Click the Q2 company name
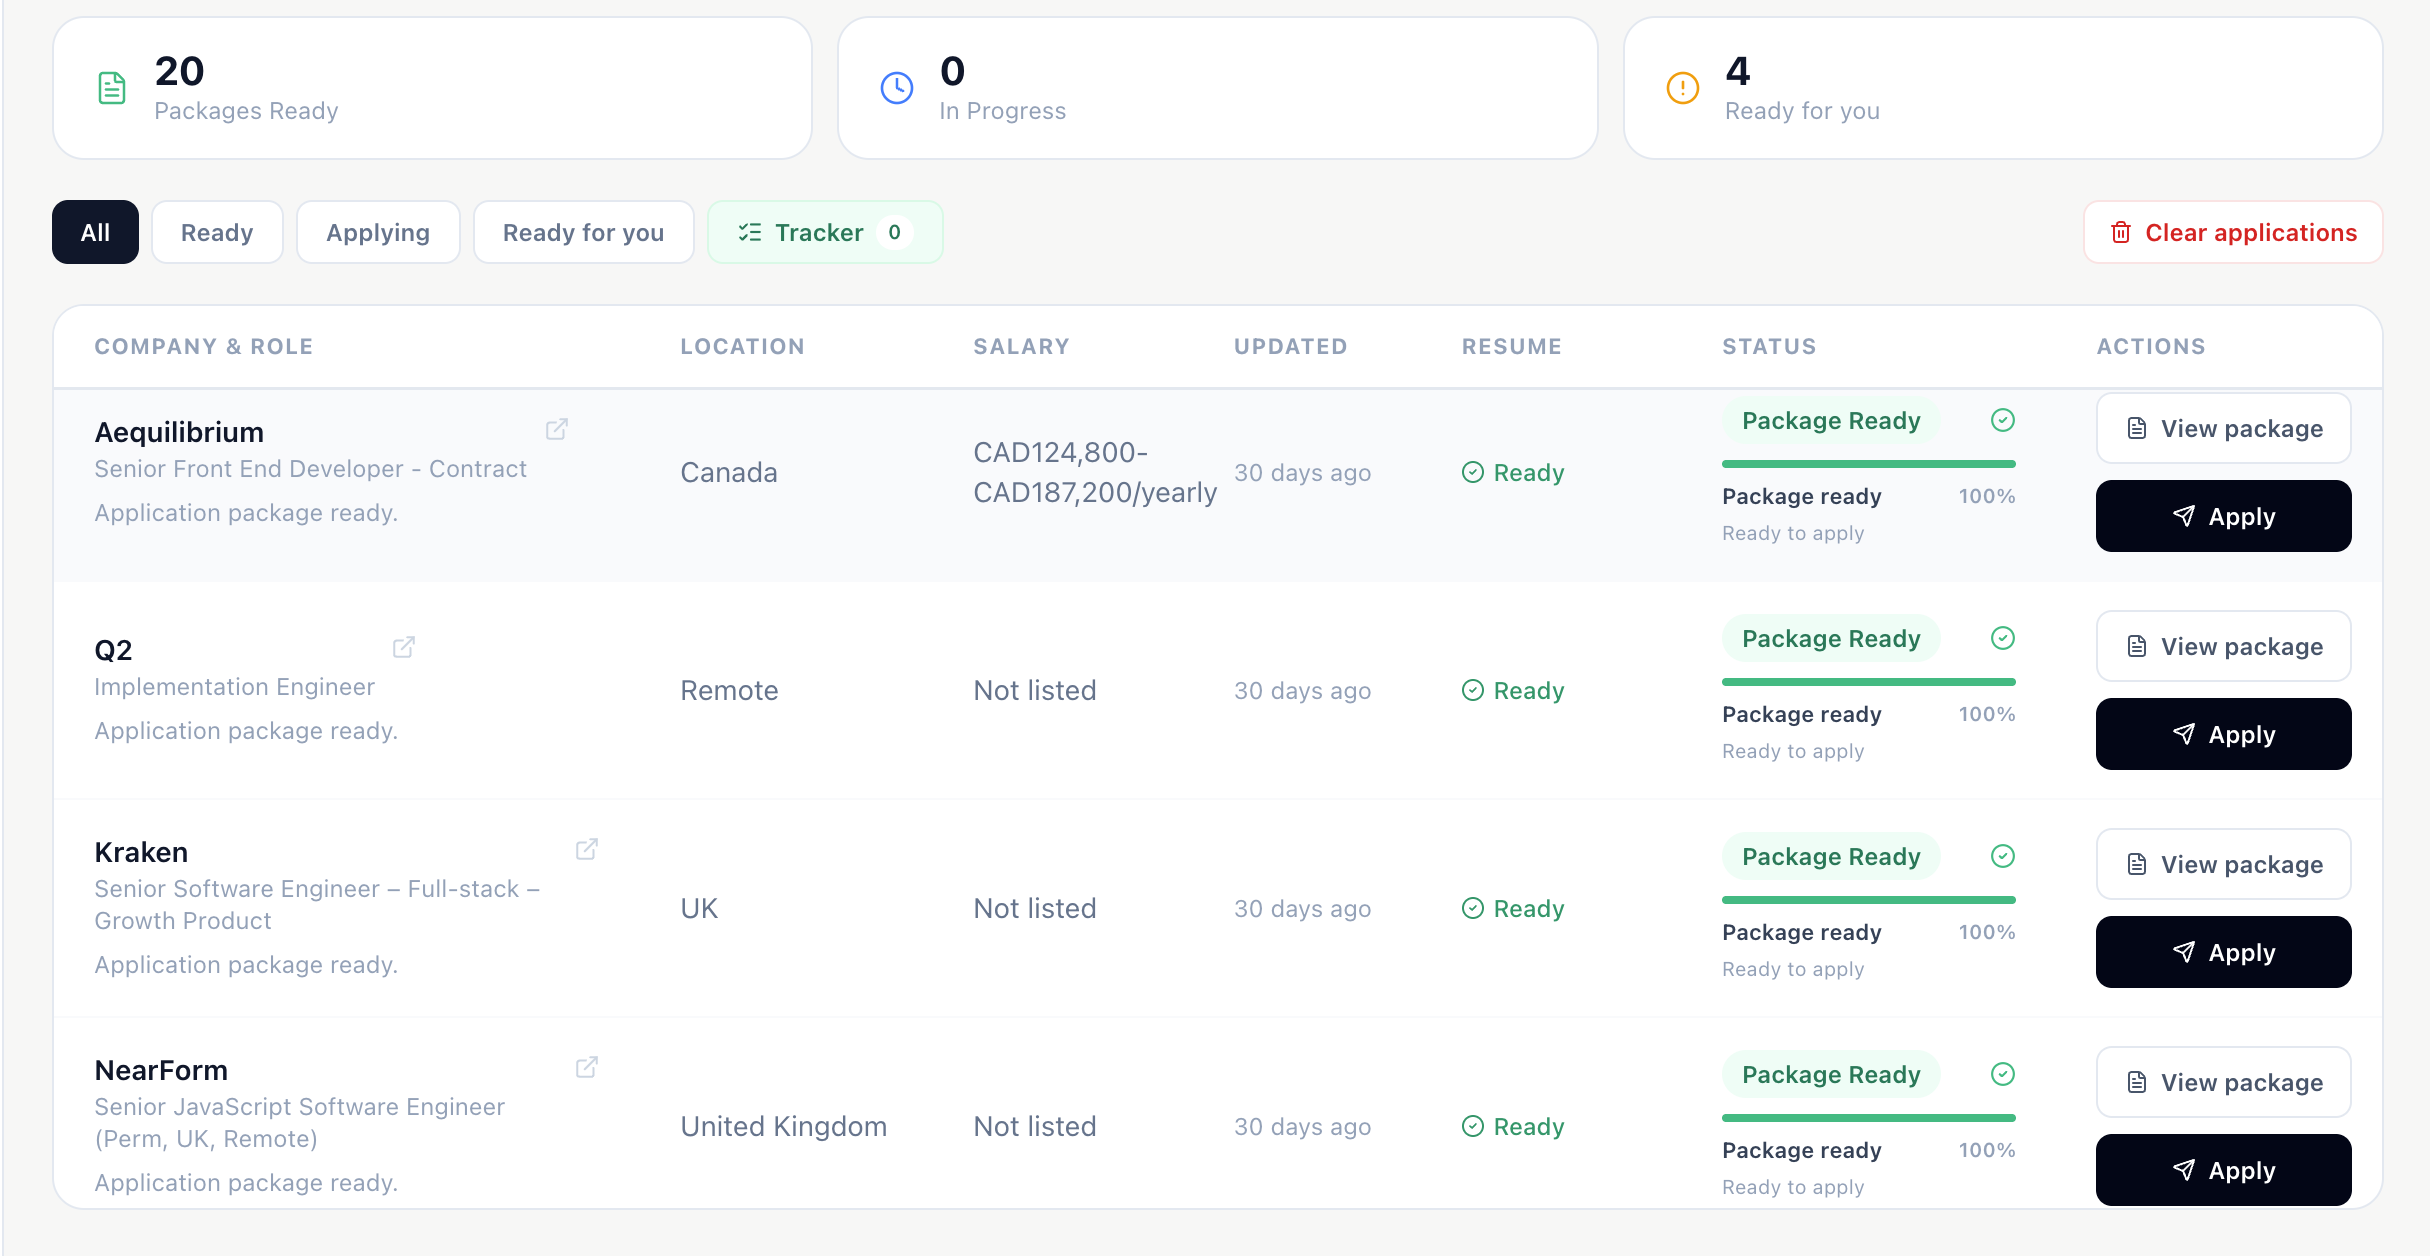The width and height of the screenshot is (2430, 1256). [x=113, y=650]
